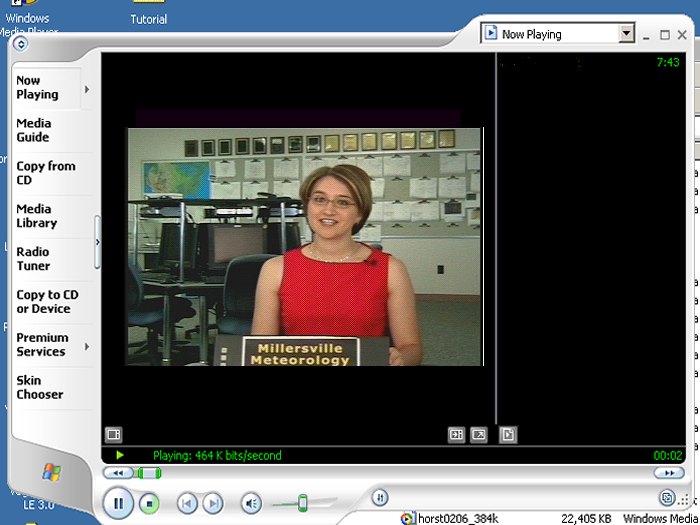Switch to skin mode with corner icon

click(667, 497)
